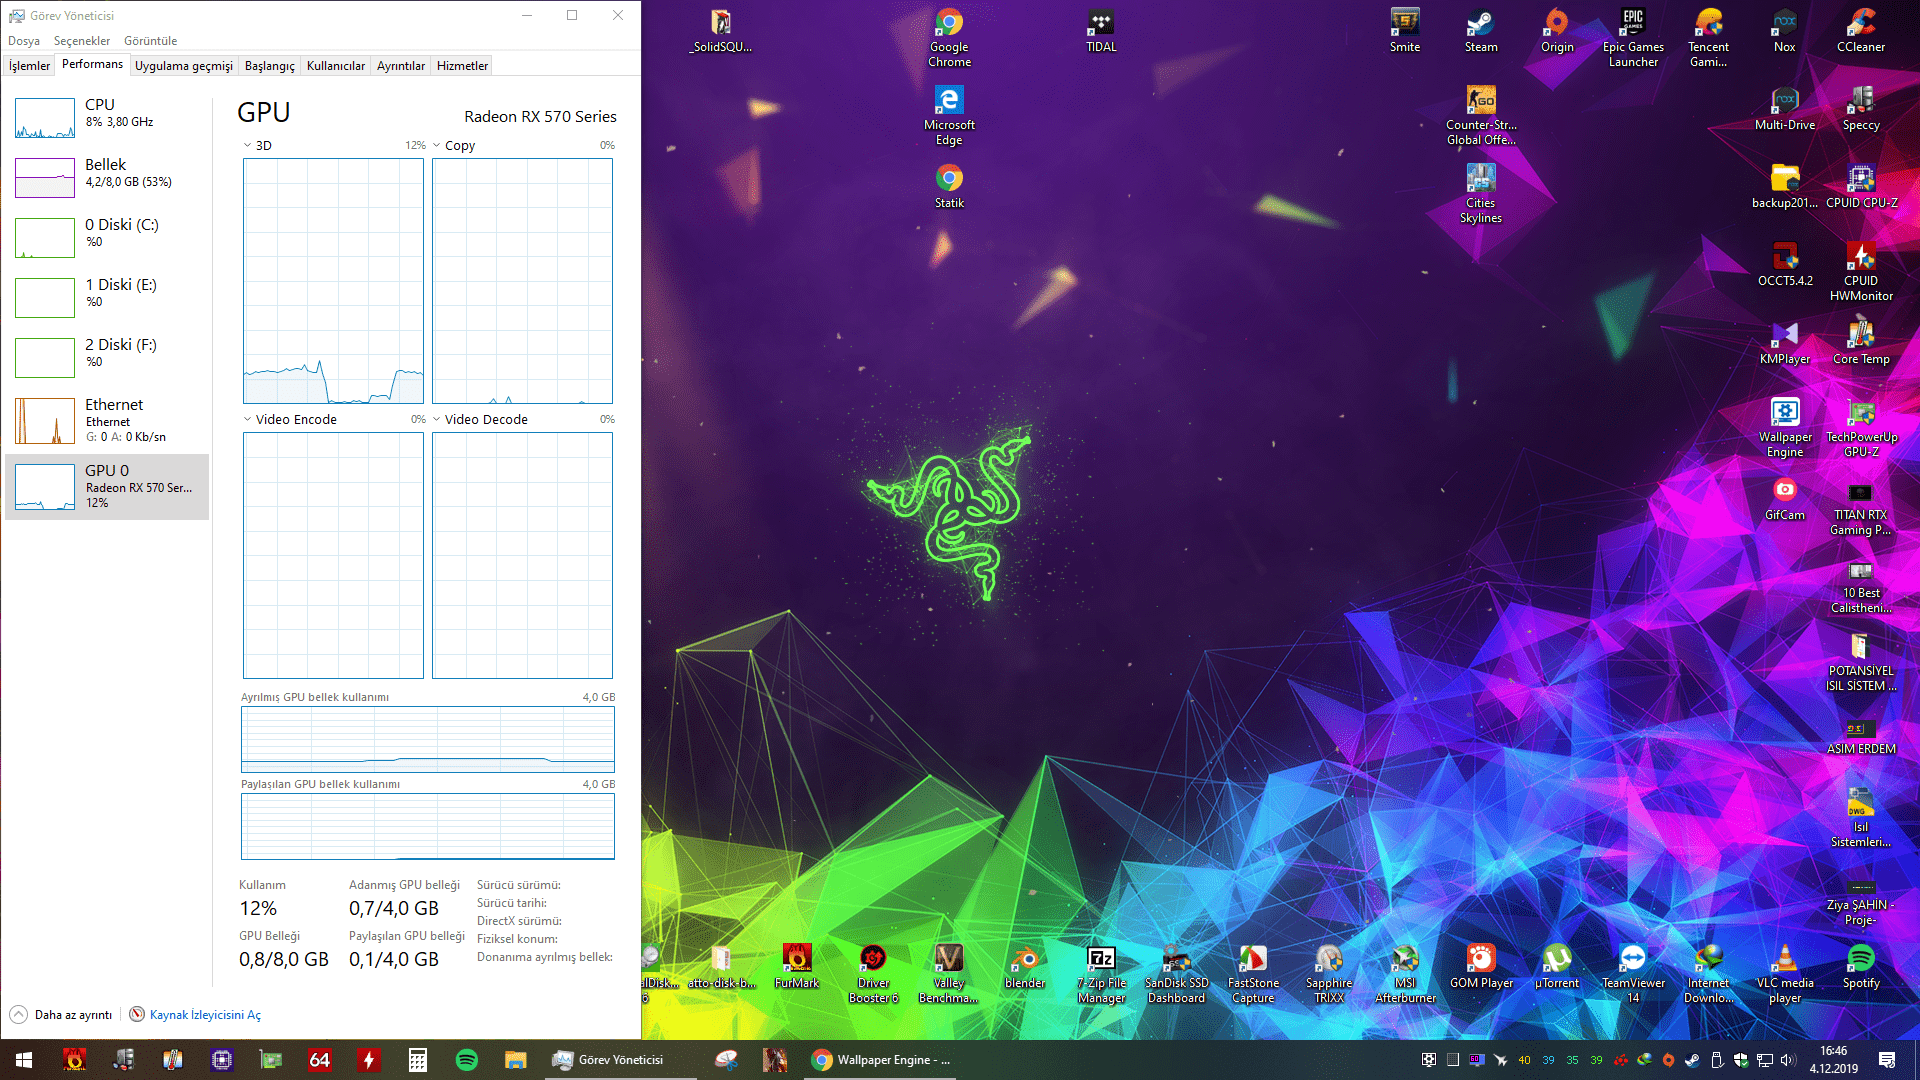Switch to the İşlemler tab
The height and width of the screenshot is (1080, 1920).
(x=29, y=66)
